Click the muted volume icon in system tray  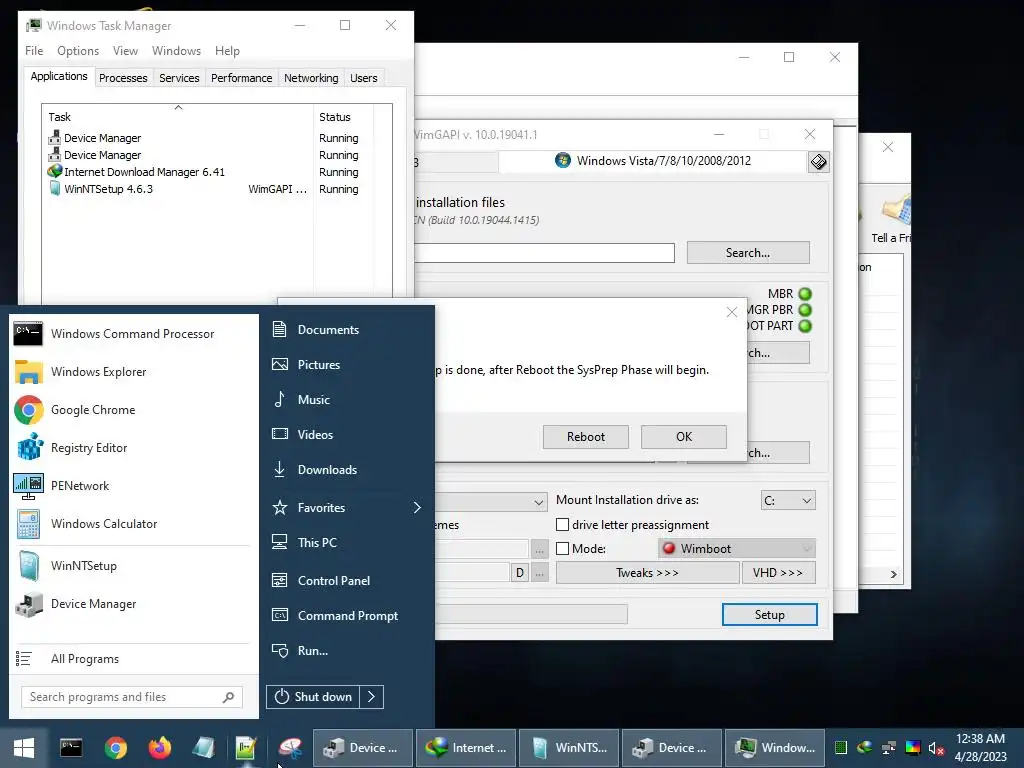pos(936,748)
